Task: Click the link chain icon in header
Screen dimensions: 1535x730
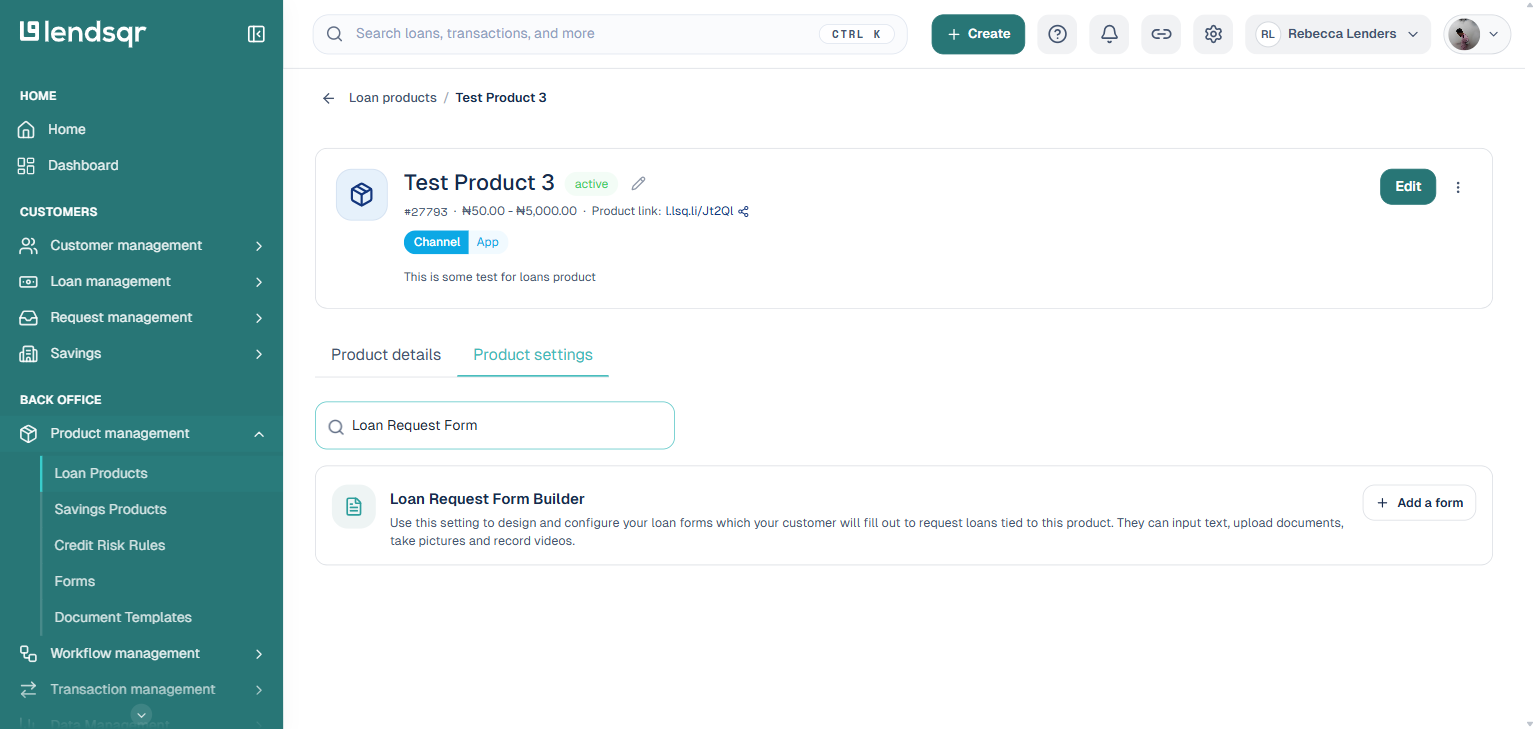Action: 1161,34
